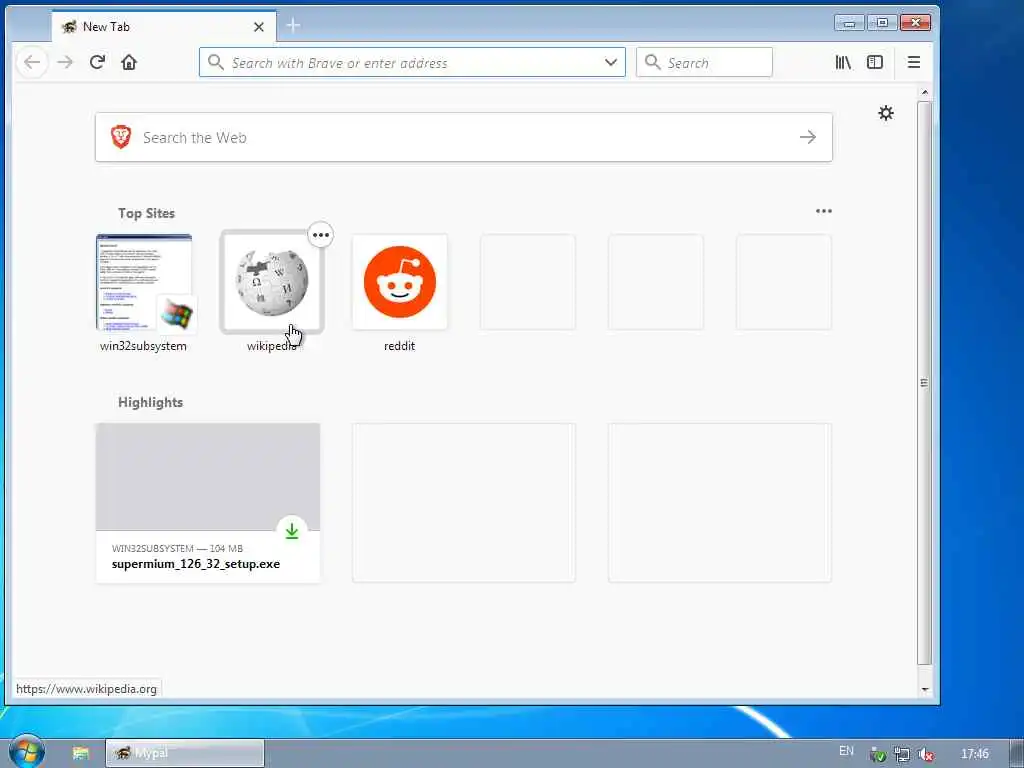Screen dimensions: 1024x768
Task: Click the reddit tile label
Action: click(x=400, y=346)
